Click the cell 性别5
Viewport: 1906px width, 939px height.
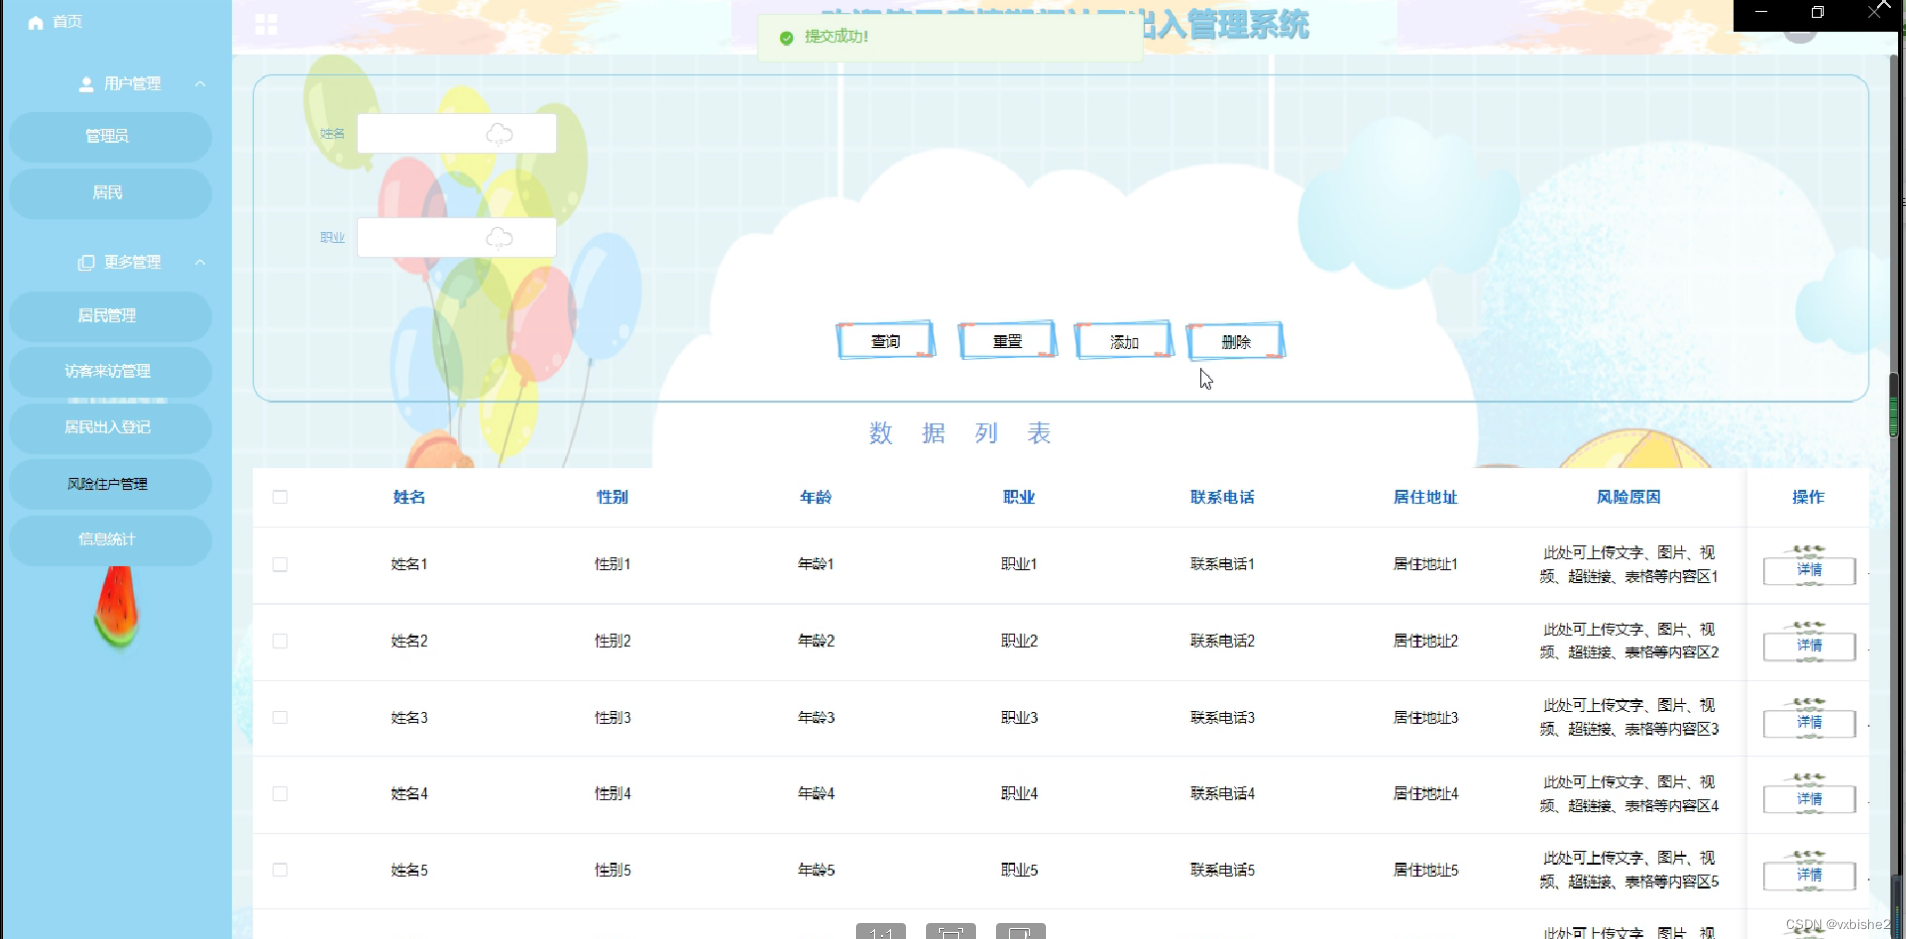(x=612, y=870)
